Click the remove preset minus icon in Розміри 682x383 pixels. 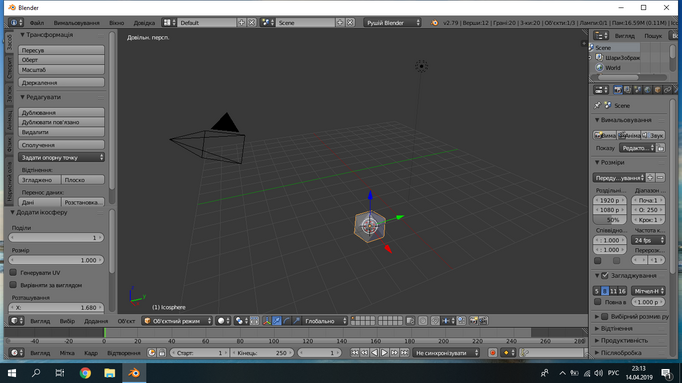[660, 177]
